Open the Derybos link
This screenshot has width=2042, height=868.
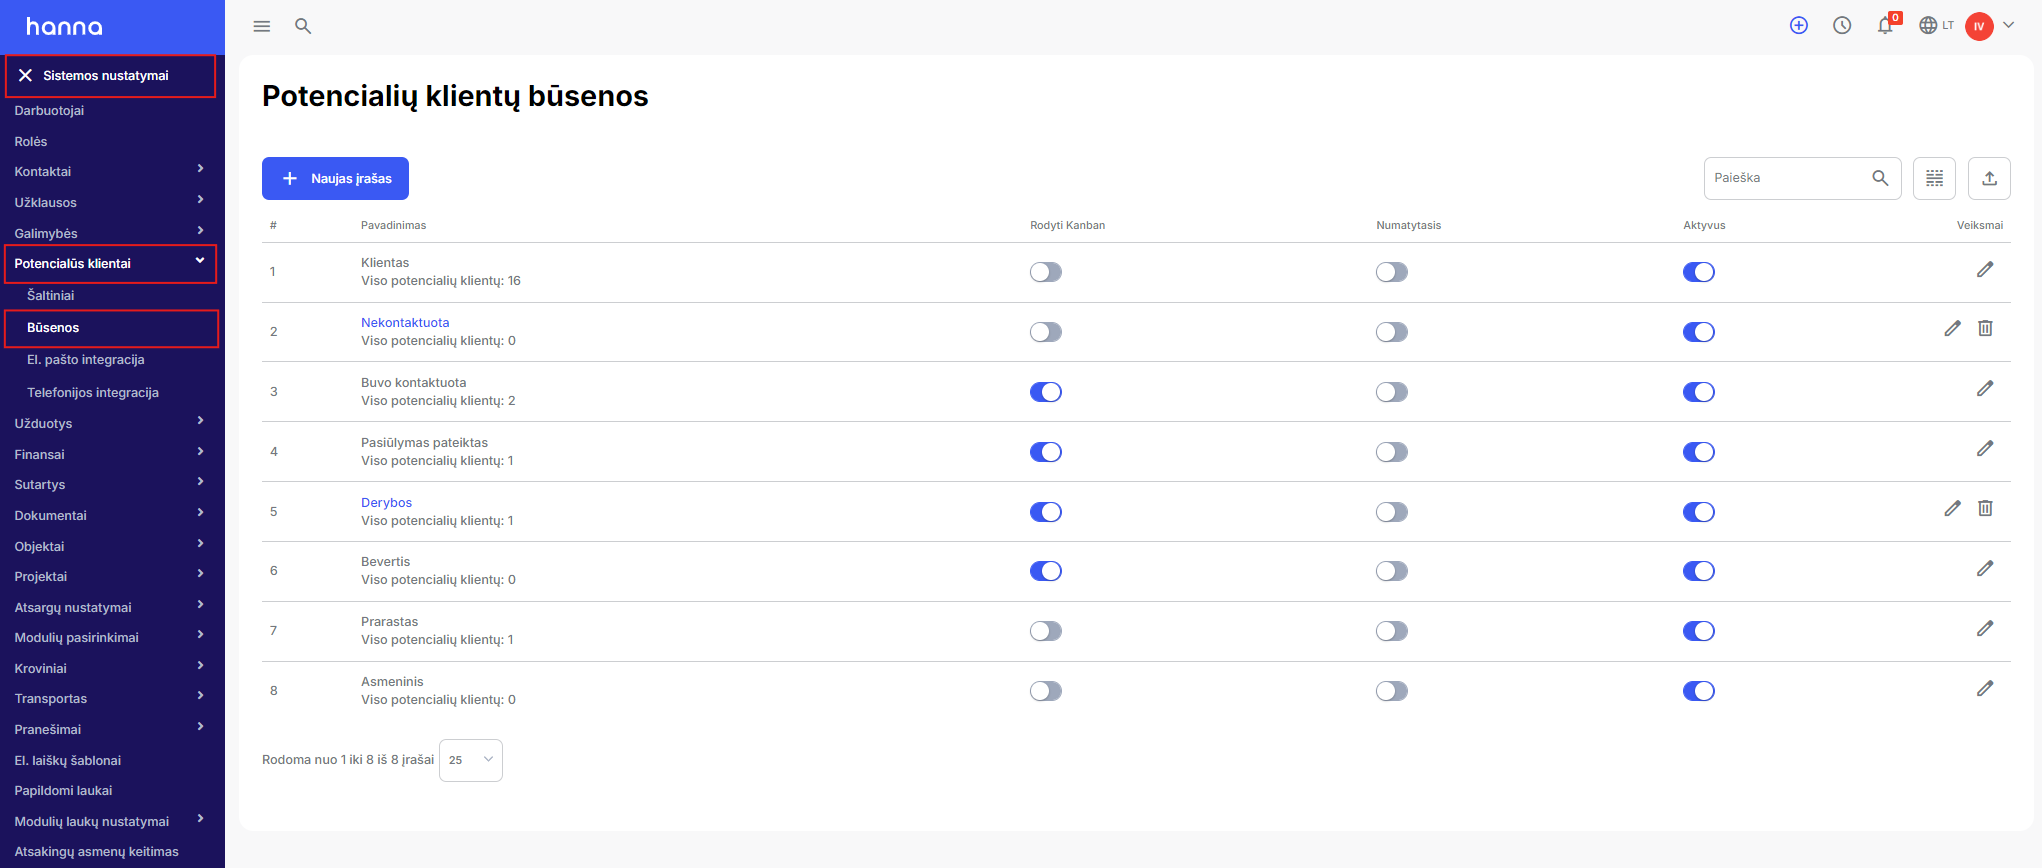(386, 503)
